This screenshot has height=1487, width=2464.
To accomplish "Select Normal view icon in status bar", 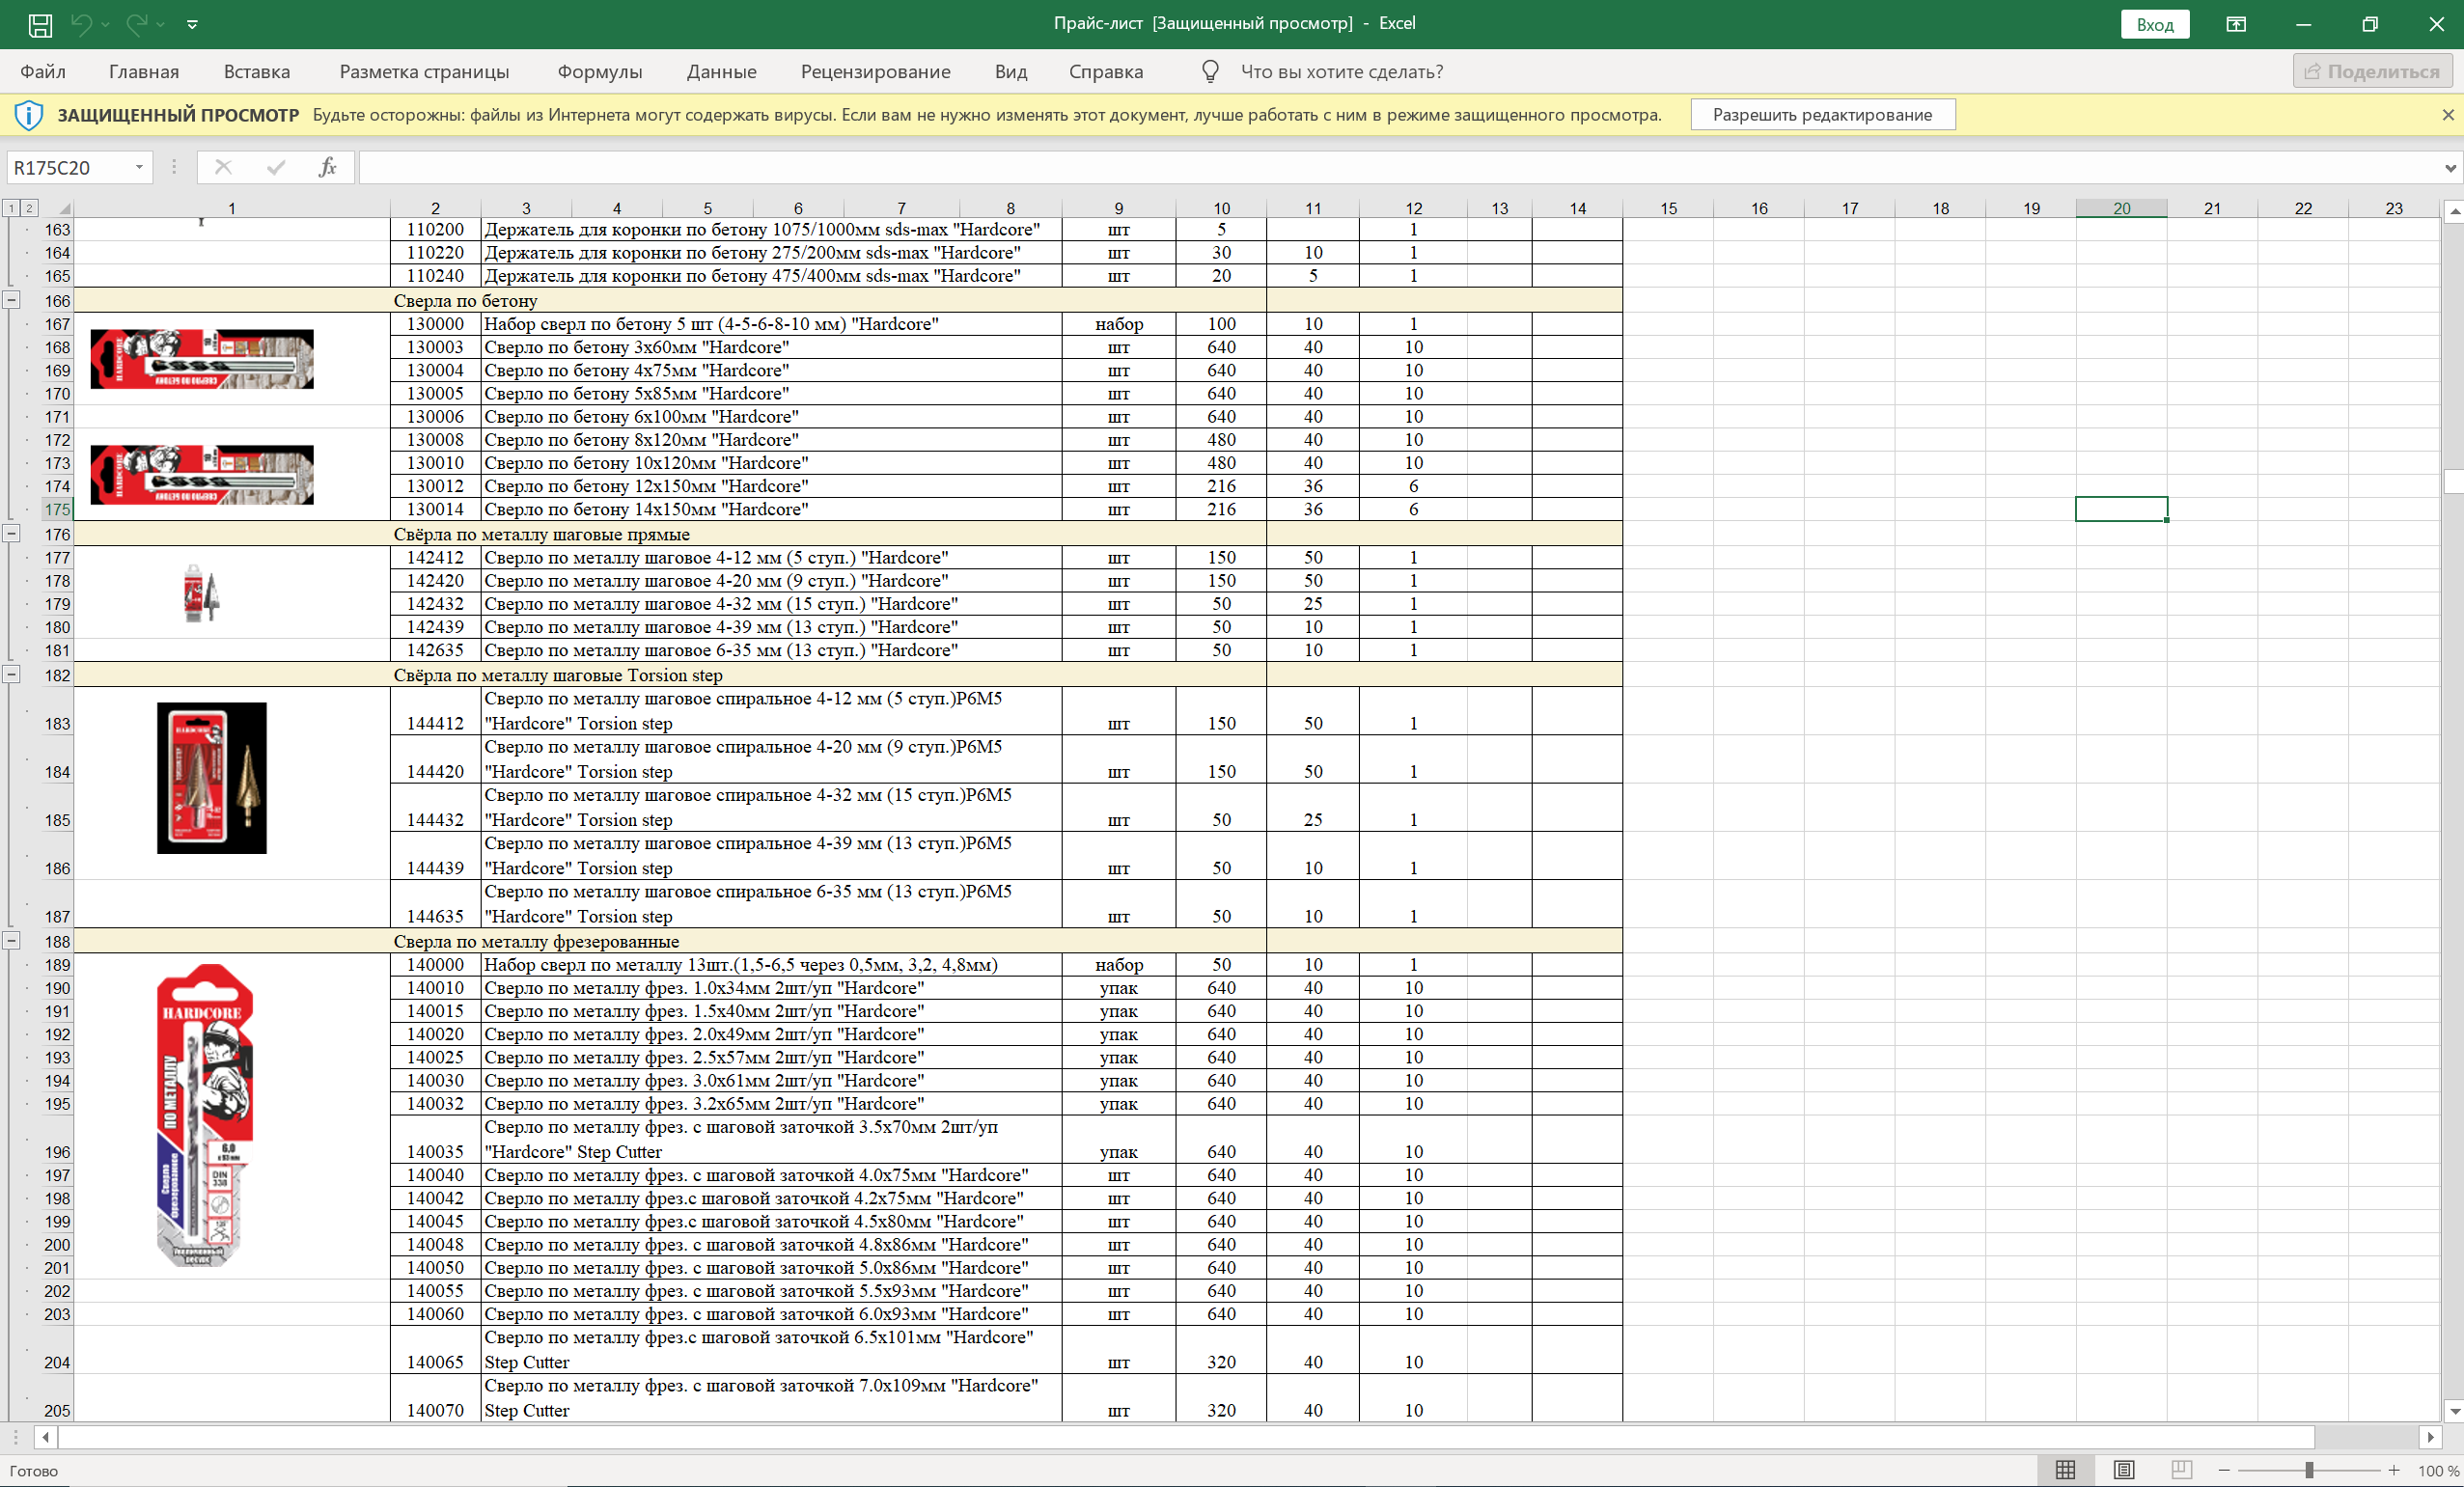I will click(x=2065, y=1469).
